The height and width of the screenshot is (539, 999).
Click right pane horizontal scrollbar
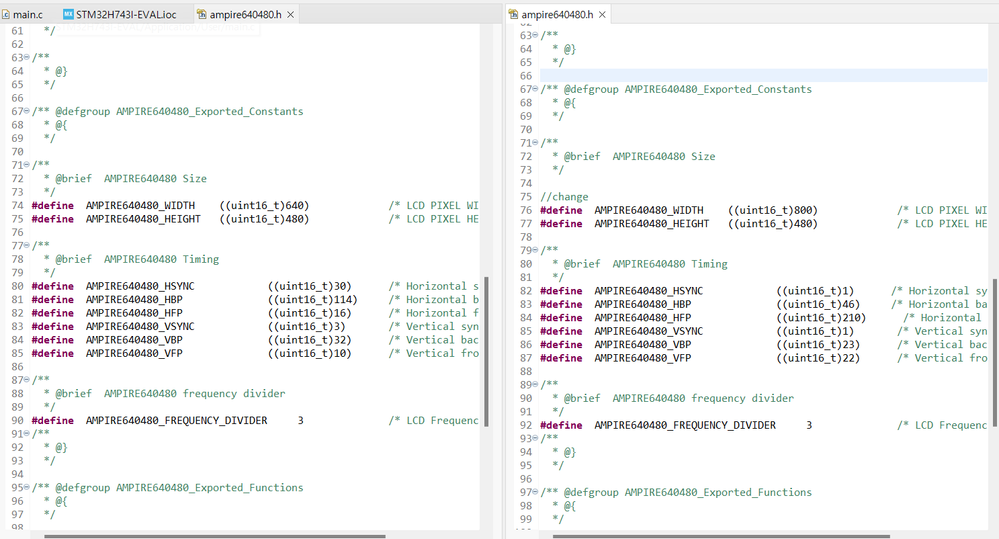[721, 536]
